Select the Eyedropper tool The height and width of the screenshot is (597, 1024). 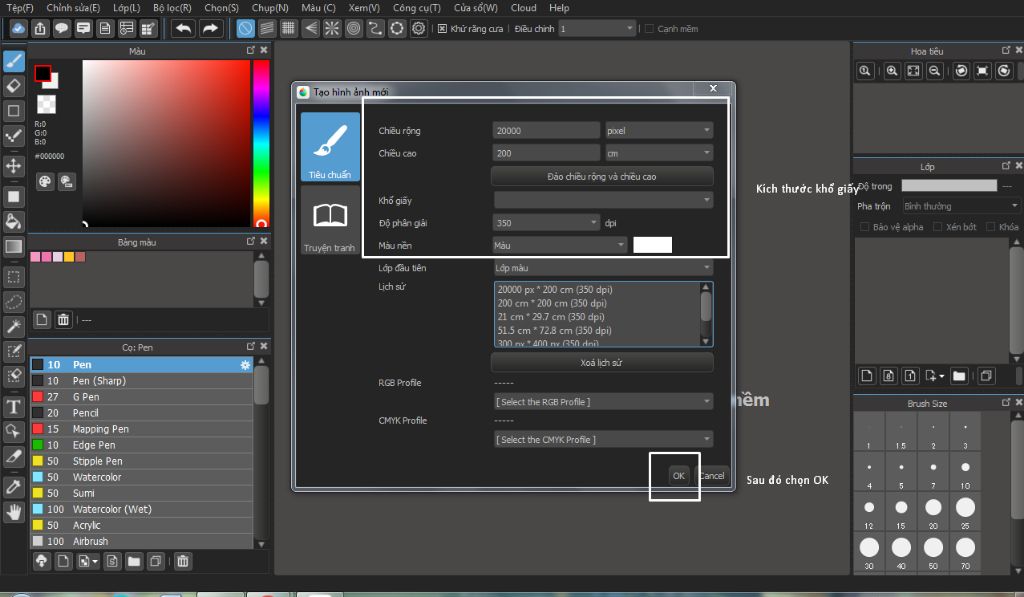(14, 487)
